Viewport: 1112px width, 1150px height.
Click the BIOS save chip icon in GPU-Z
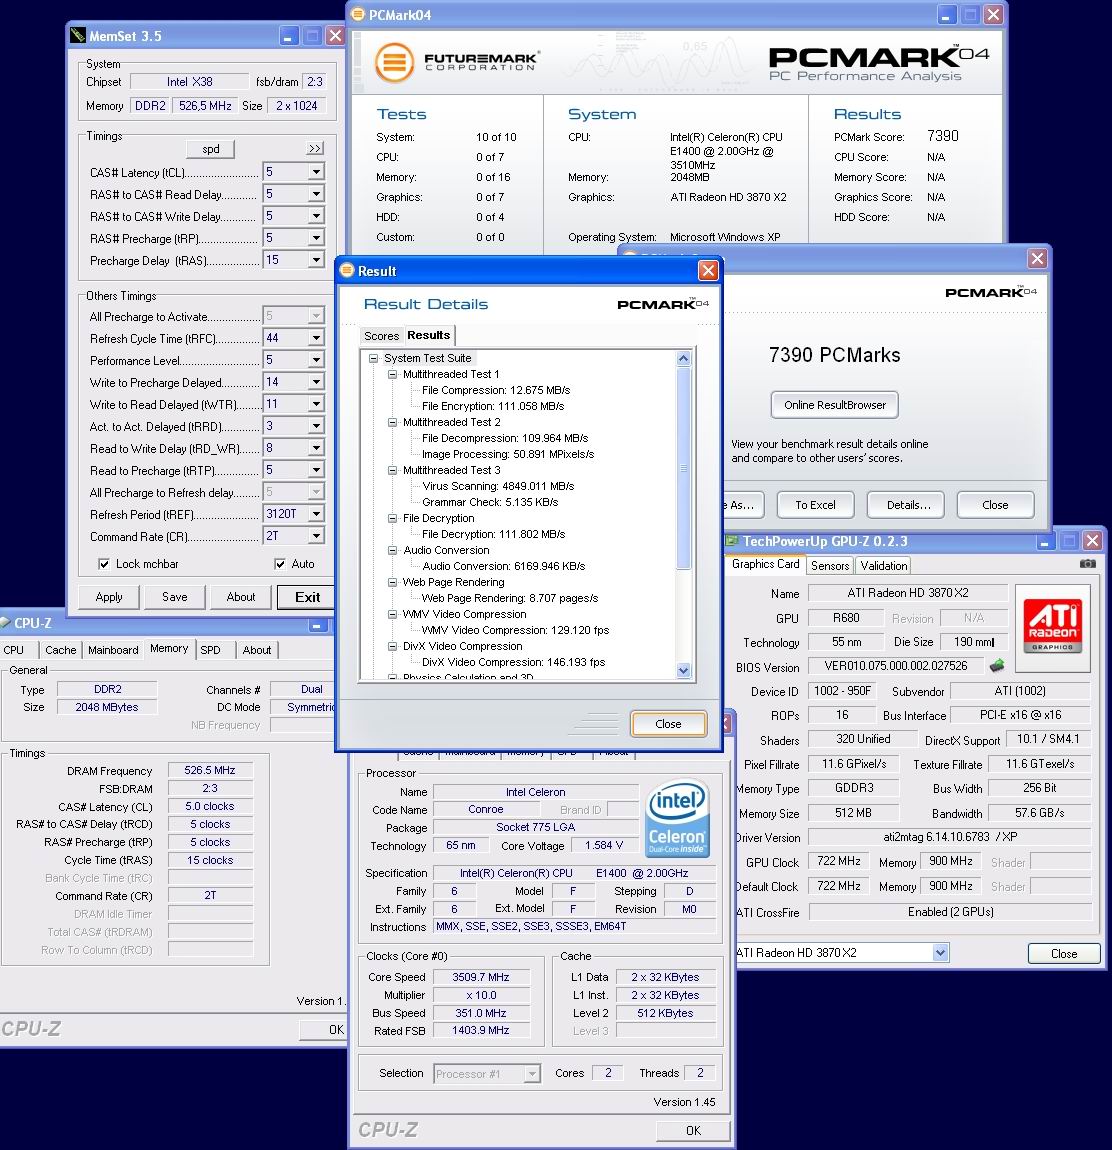coord(997,665)
